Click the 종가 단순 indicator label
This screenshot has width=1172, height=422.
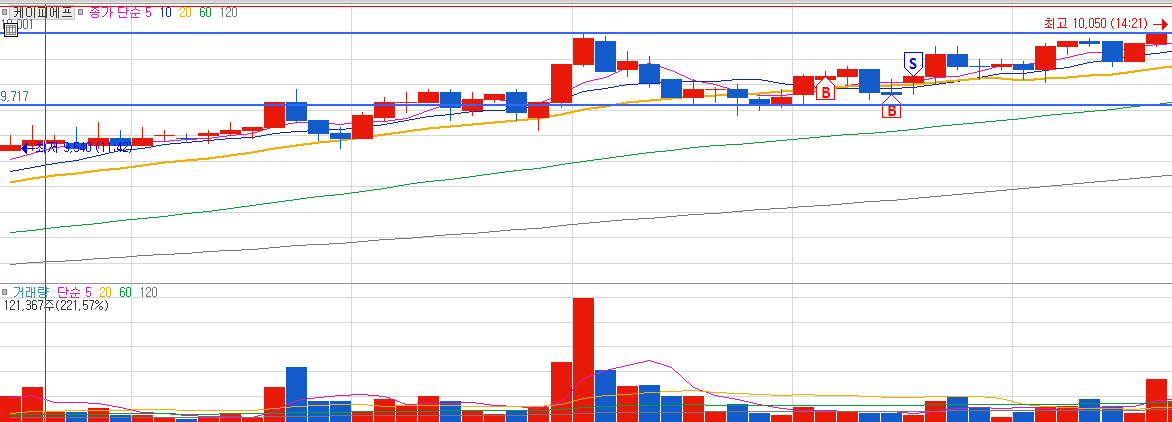114,13
